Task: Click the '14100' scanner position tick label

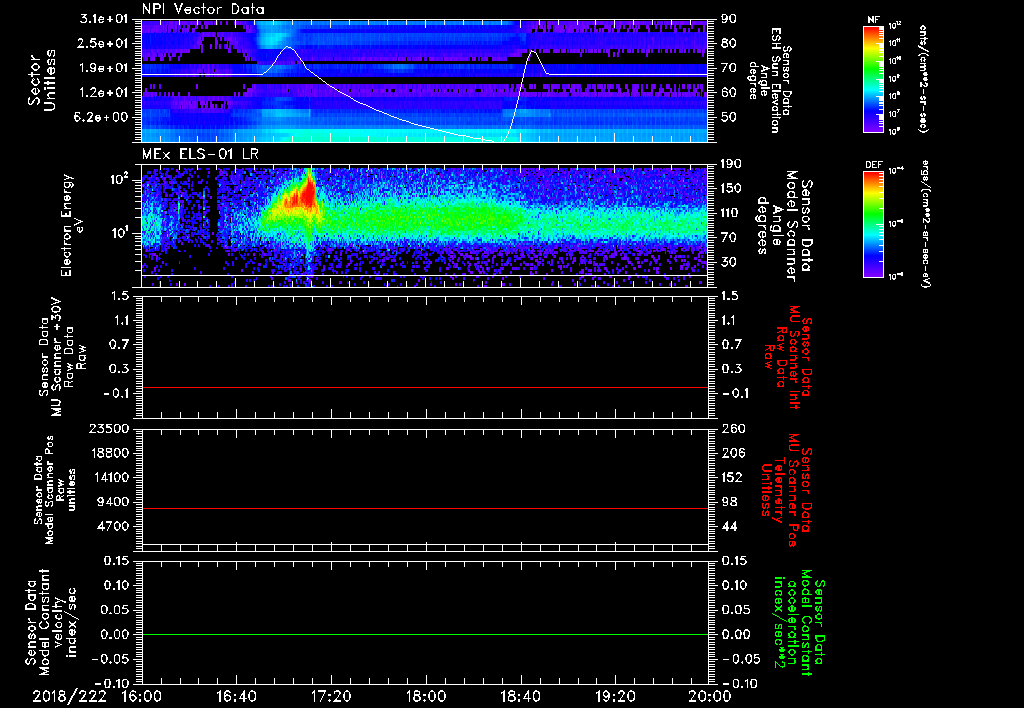Action: [110, 477]
